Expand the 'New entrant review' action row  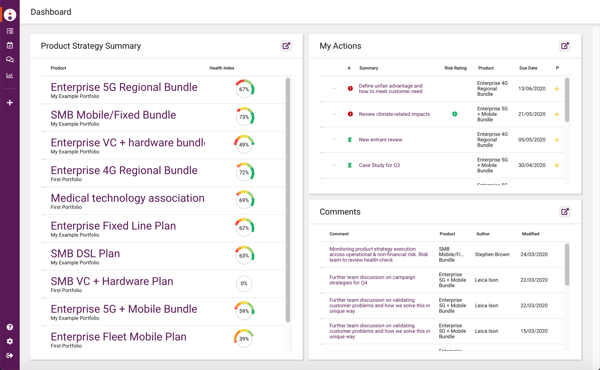(x=334, y=140)
